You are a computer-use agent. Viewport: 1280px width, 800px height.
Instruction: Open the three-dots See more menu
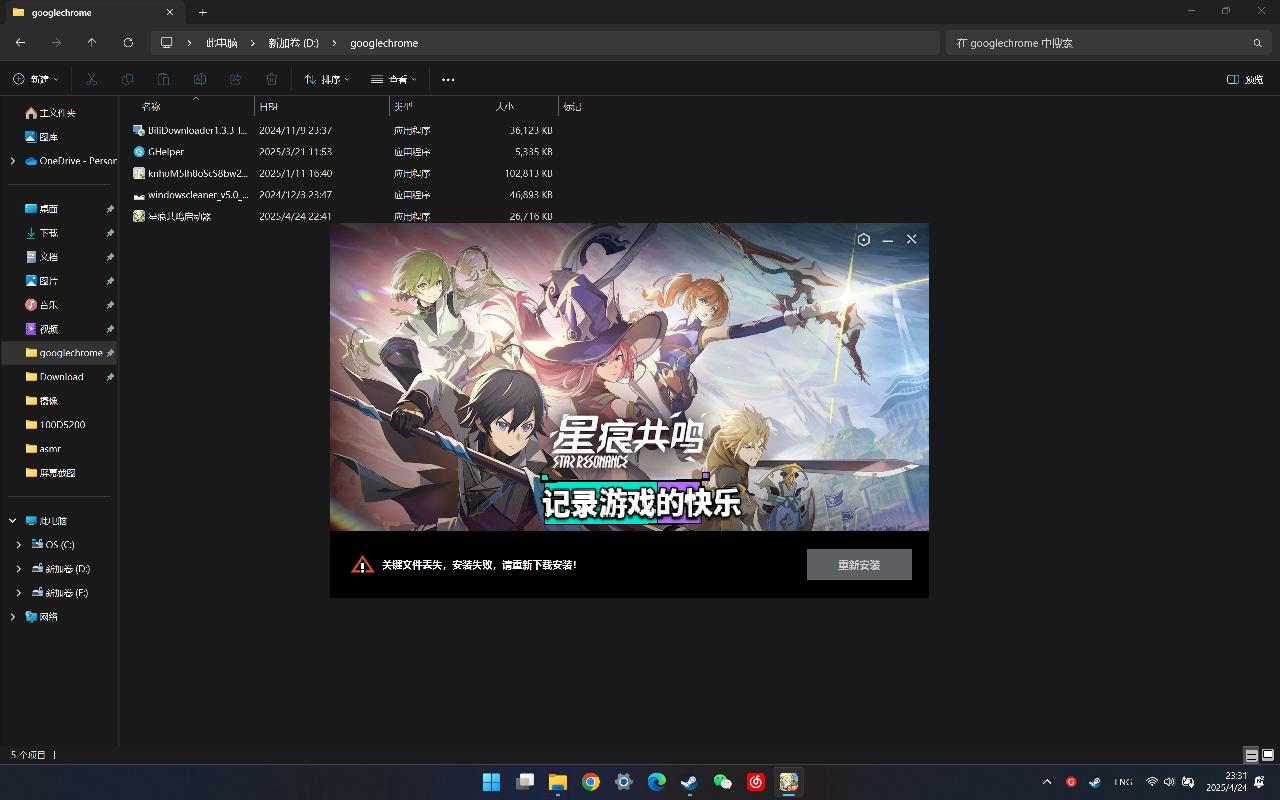point(448,79)
